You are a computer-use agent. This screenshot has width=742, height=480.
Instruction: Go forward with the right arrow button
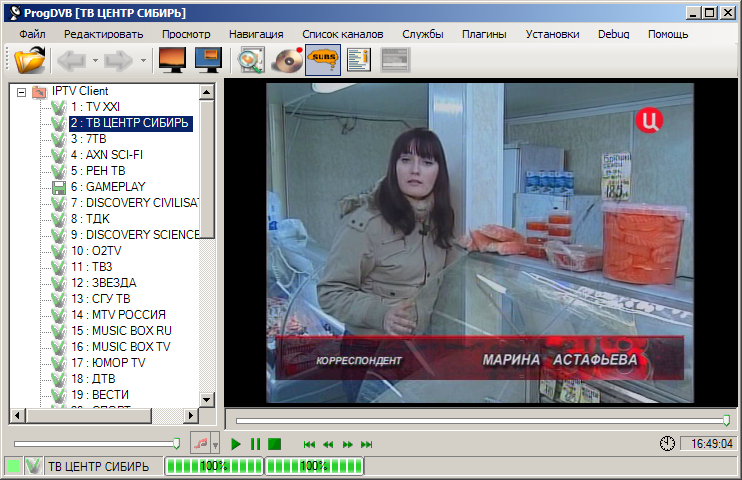119,60
